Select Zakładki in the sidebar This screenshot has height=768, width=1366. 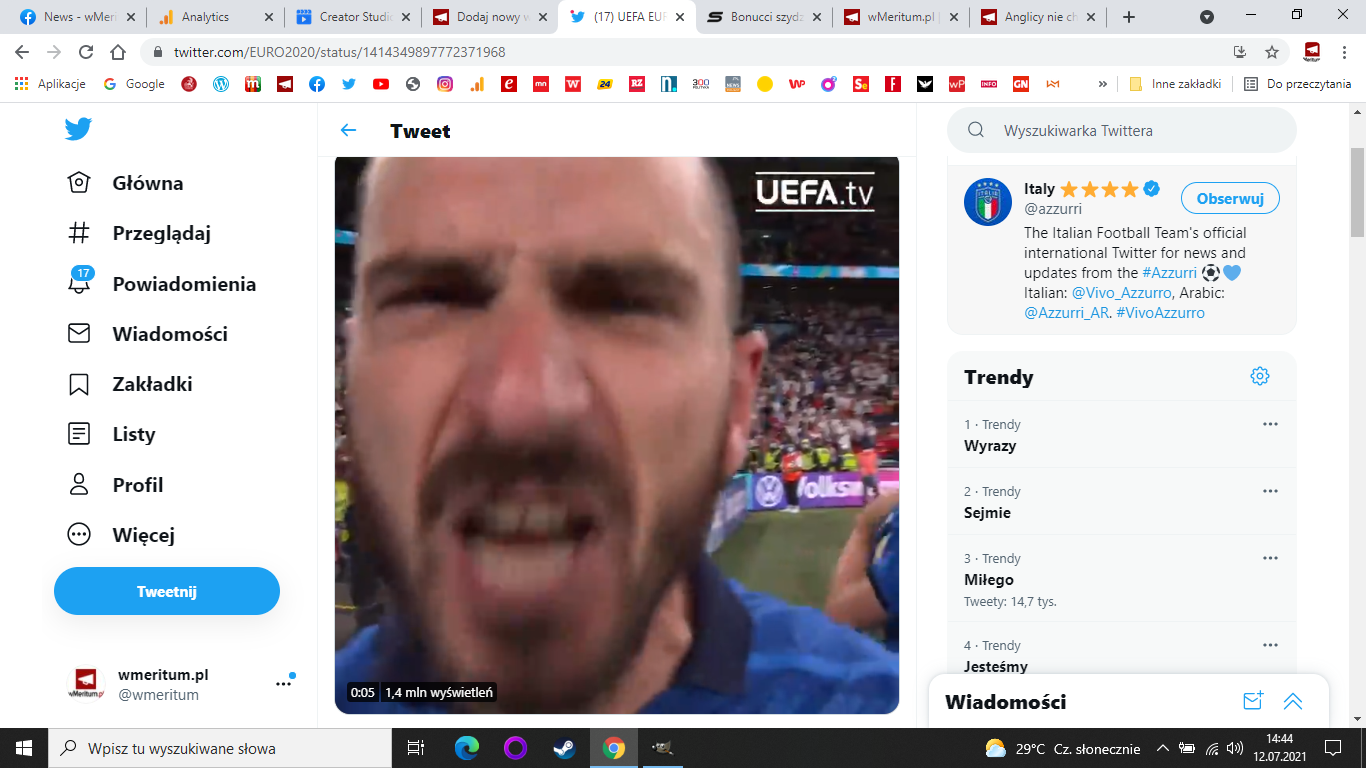click(x=152, y=384)
